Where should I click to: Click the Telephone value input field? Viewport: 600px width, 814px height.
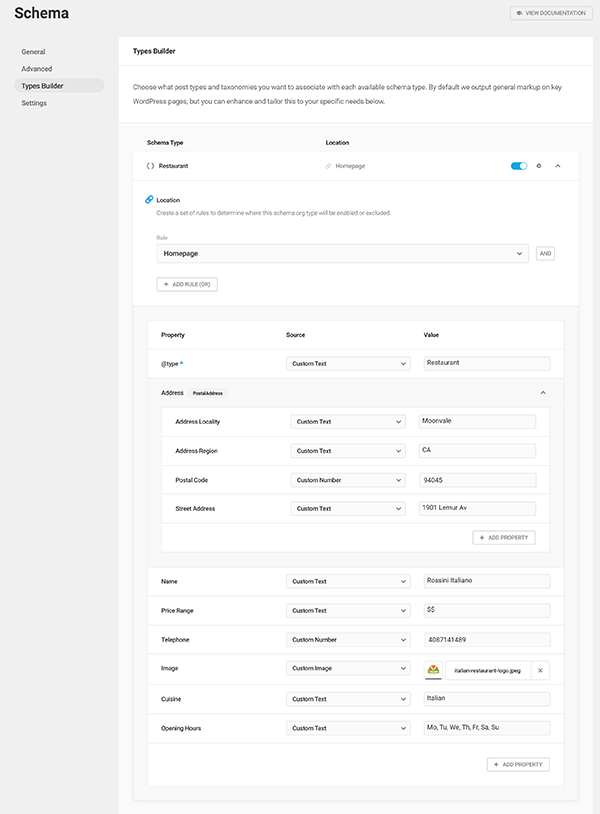tap(486, 640)
